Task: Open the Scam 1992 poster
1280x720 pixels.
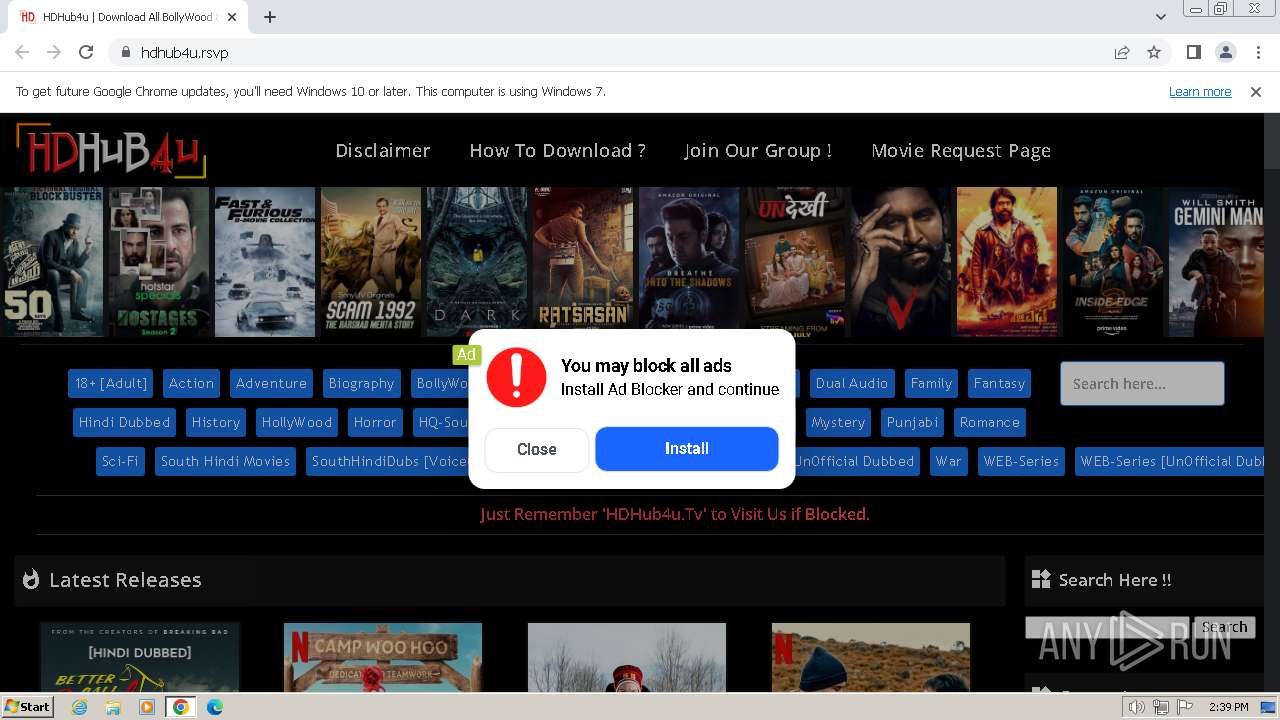Action: [370, 262]
